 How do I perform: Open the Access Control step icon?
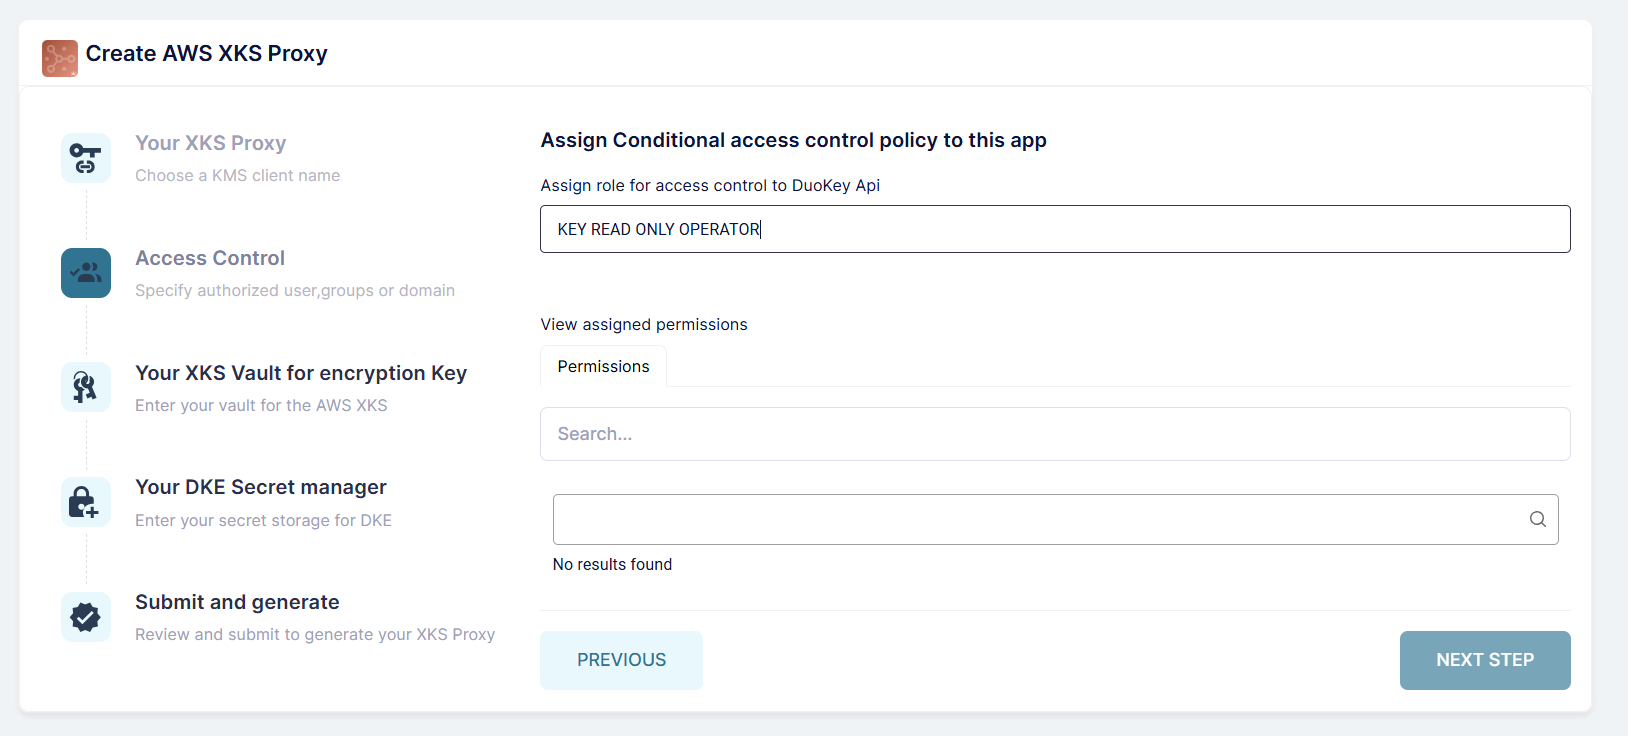click(86, 273)
